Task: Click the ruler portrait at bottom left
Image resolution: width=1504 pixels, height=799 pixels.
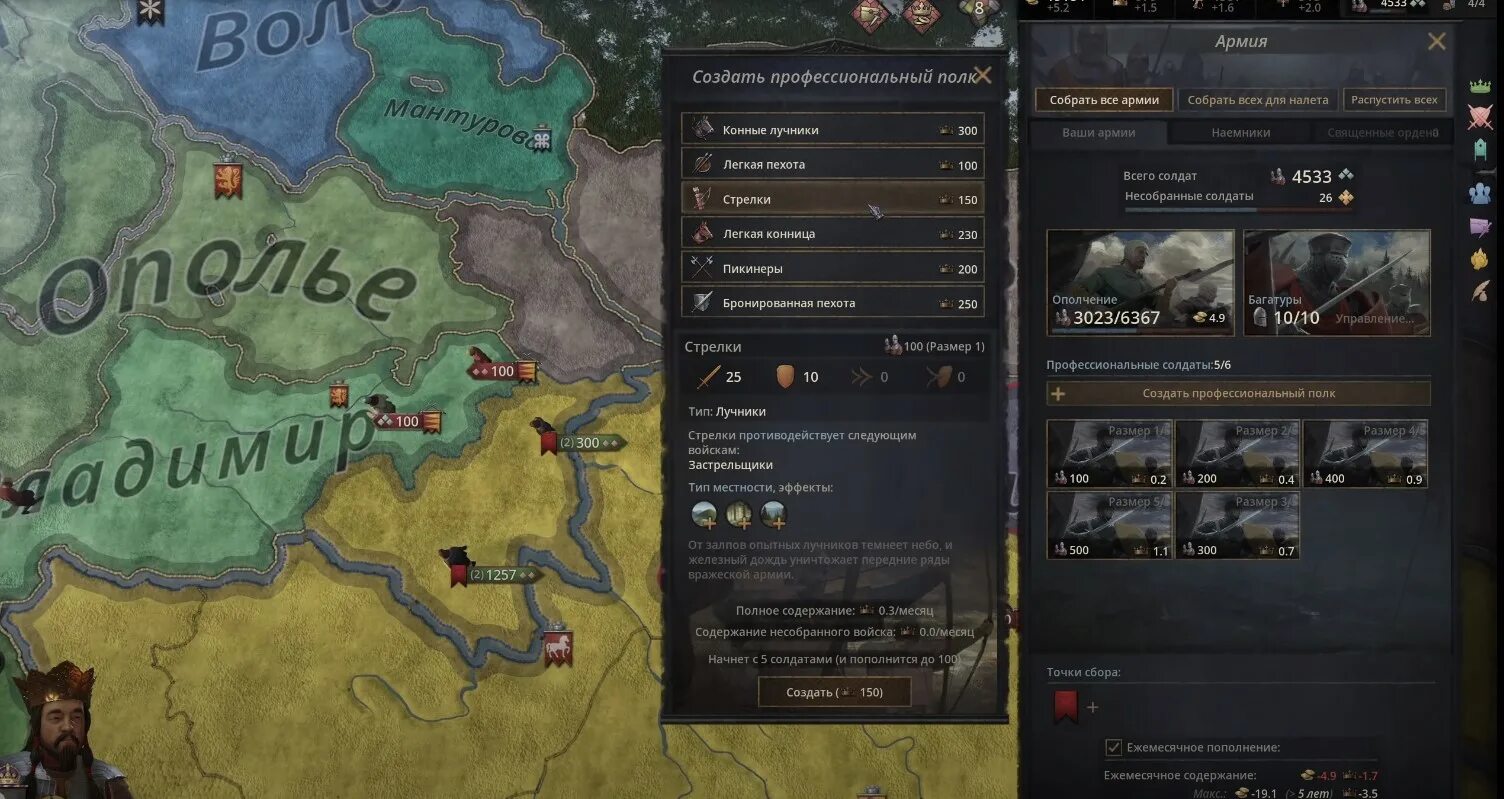Action: (x=62, y=730)
